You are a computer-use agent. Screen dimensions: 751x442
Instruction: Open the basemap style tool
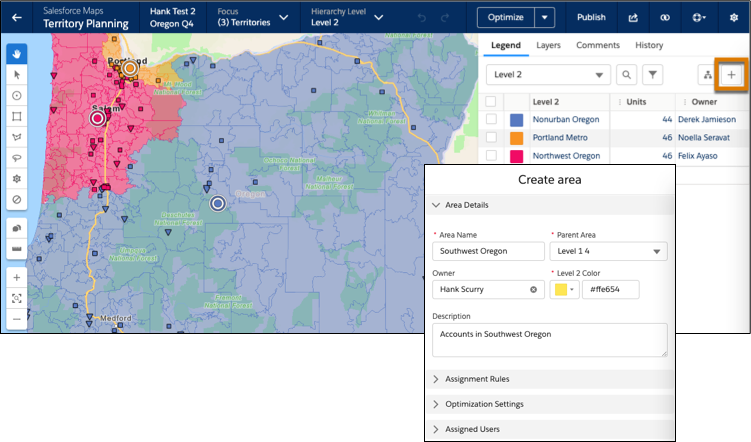[17, 228]
